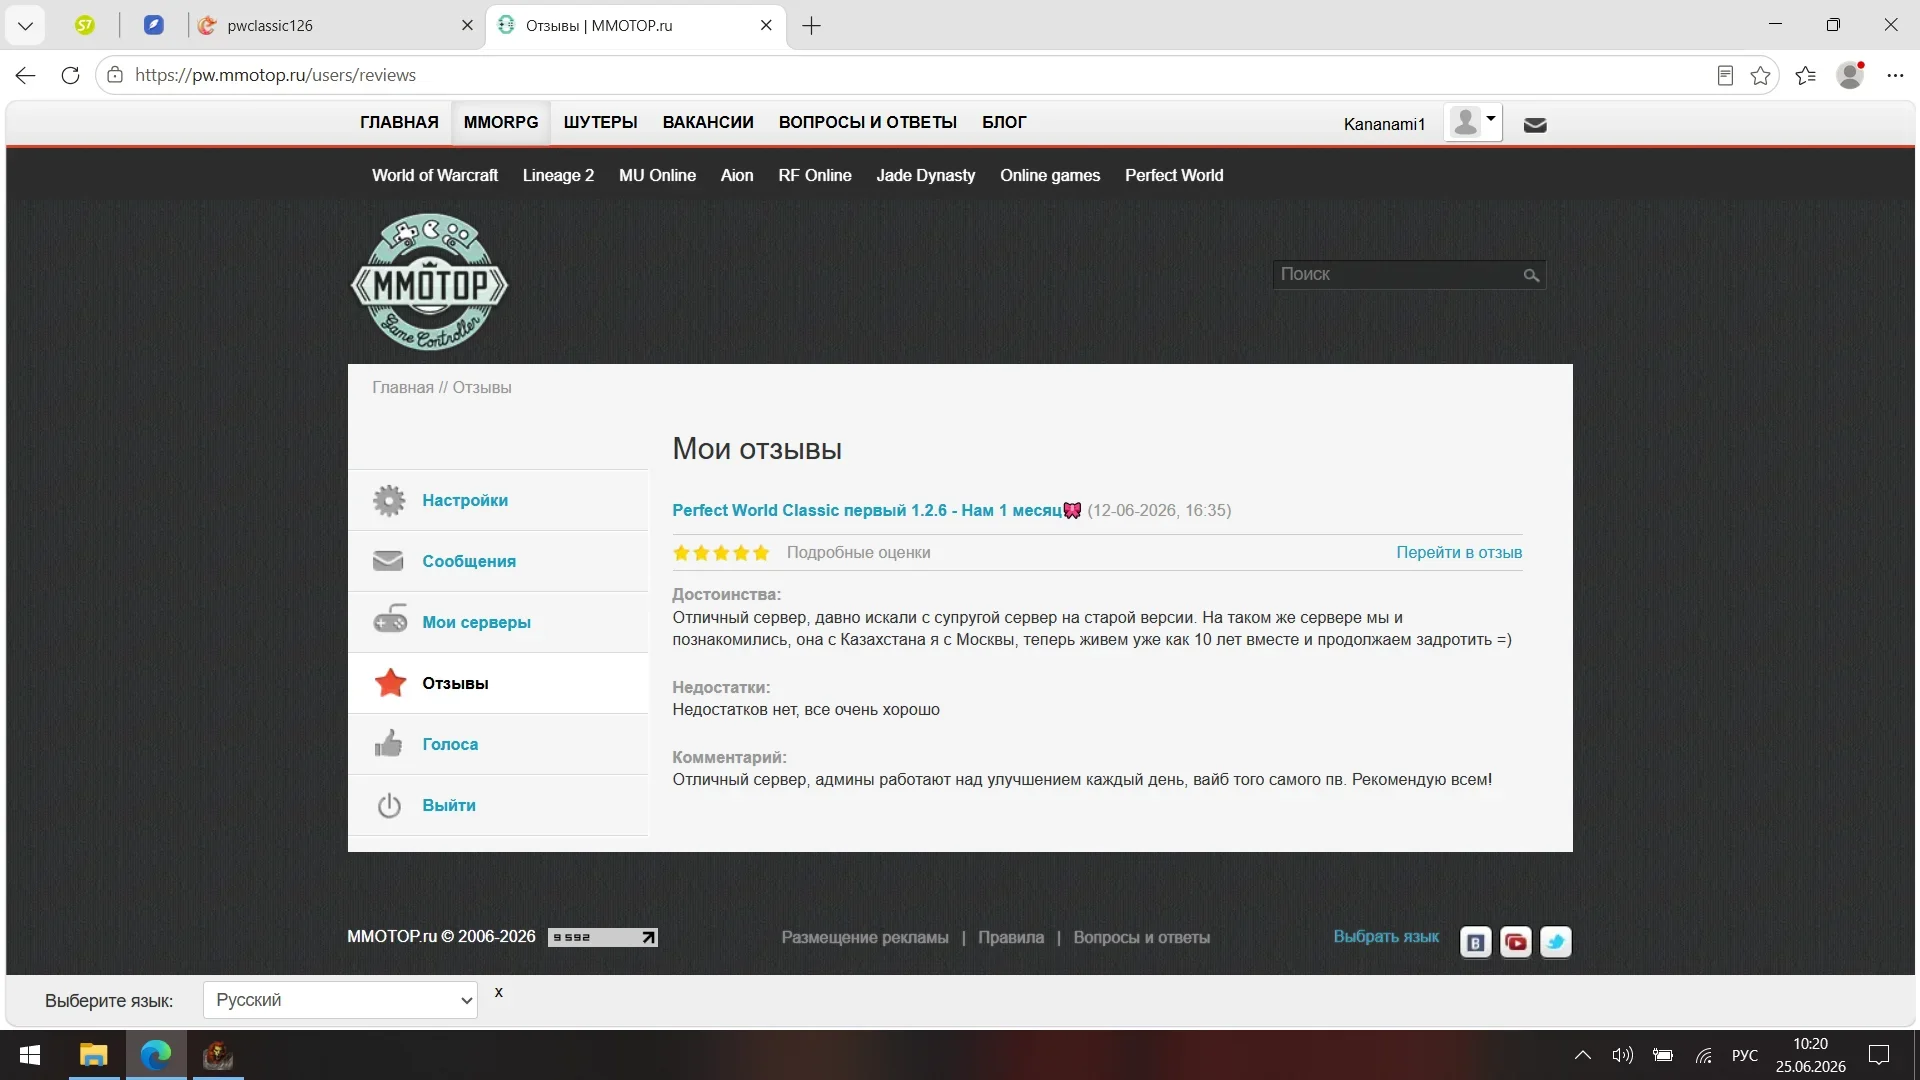Click Подробные оценки link
The image size is (1920, 1080).
pyautogui.click(x=858, y=552)
